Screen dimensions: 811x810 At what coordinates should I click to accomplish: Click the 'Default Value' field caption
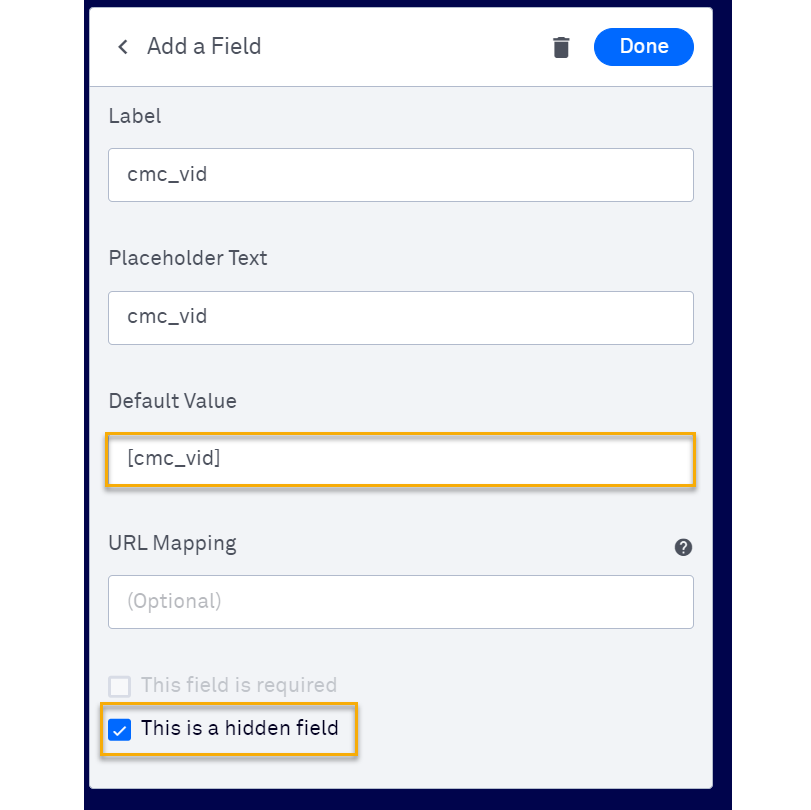[x=173, y=401]
